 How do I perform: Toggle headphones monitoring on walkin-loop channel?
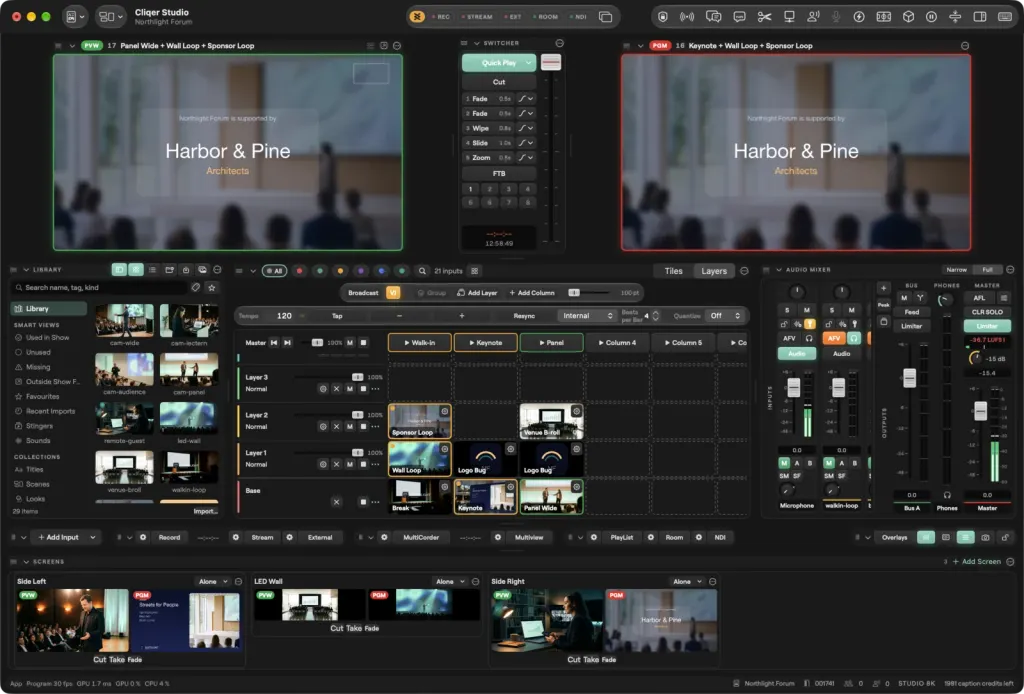(x=854, y=338)
